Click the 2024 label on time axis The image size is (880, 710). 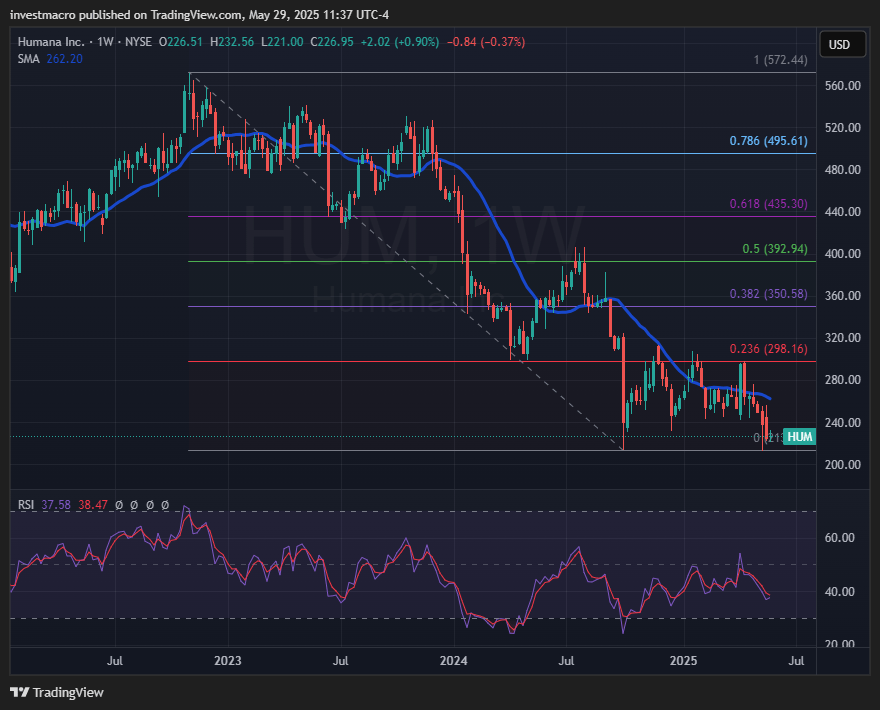pos(454,661)
